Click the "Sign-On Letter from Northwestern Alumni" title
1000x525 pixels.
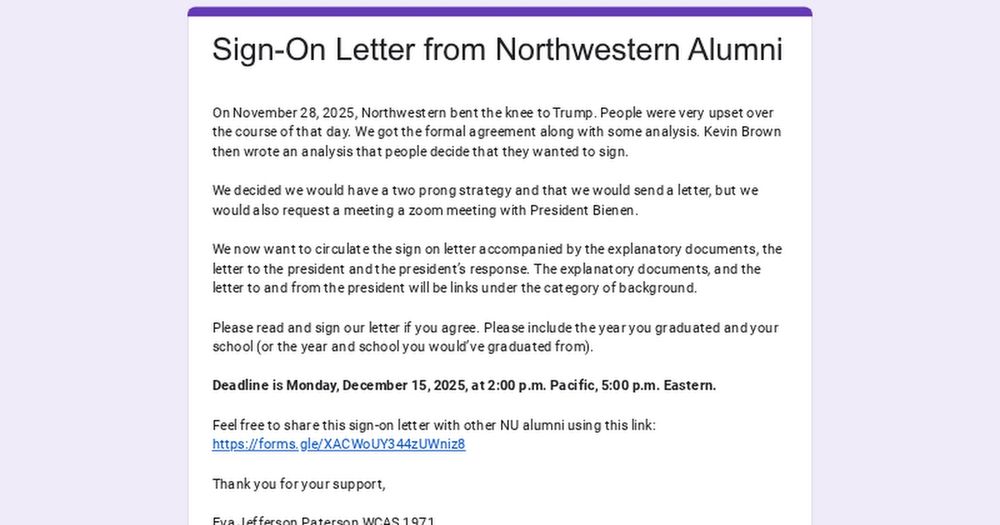pos(497,50)
